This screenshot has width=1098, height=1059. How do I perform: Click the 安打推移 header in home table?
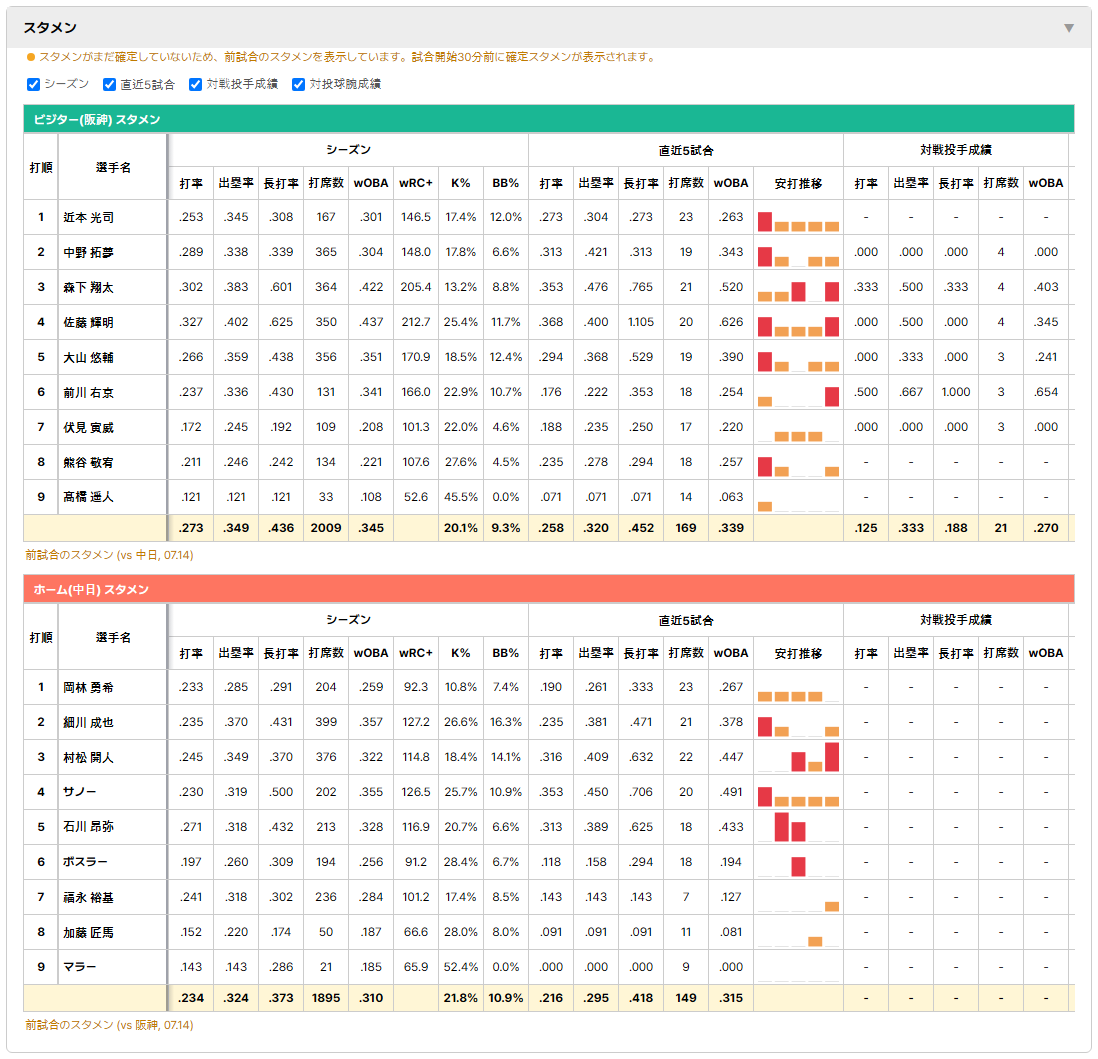pos(798,653)
